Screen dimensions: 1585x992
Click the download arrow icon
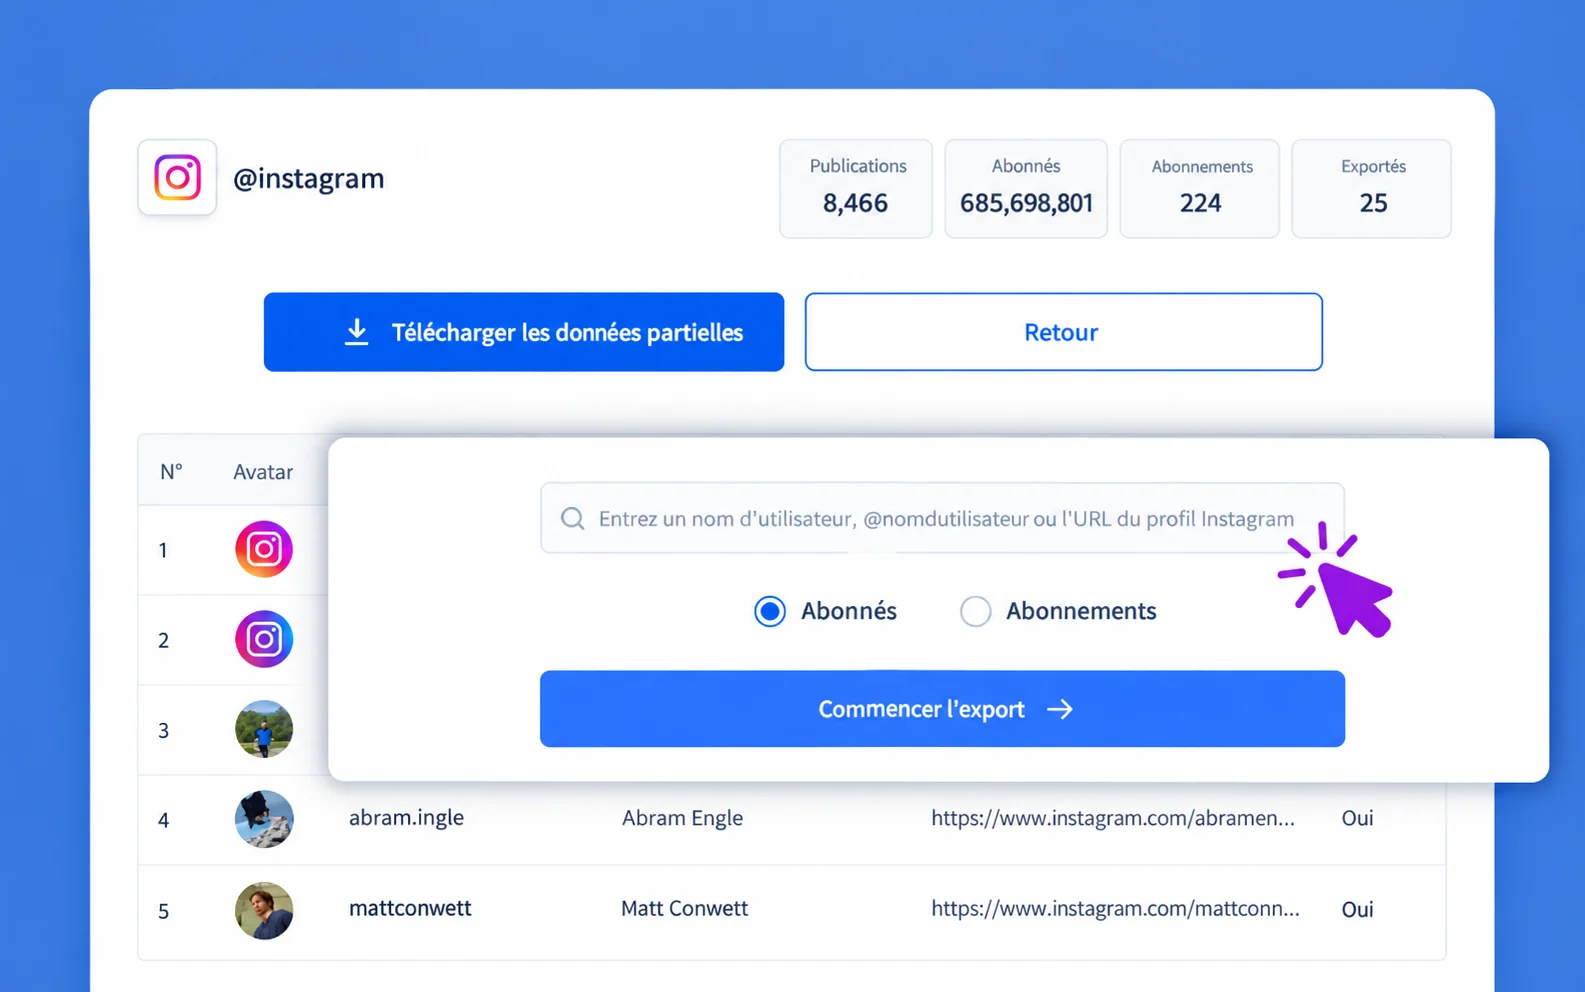point(356,332)
